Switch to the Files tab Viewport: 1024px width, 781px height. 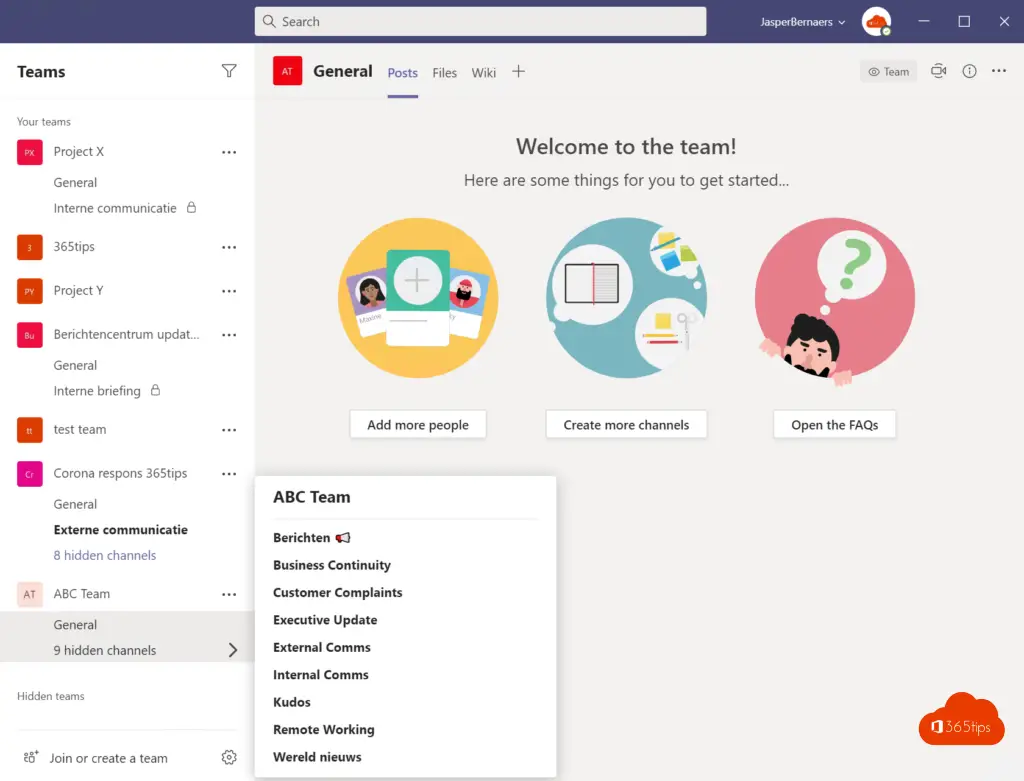(x=444, y=72)
